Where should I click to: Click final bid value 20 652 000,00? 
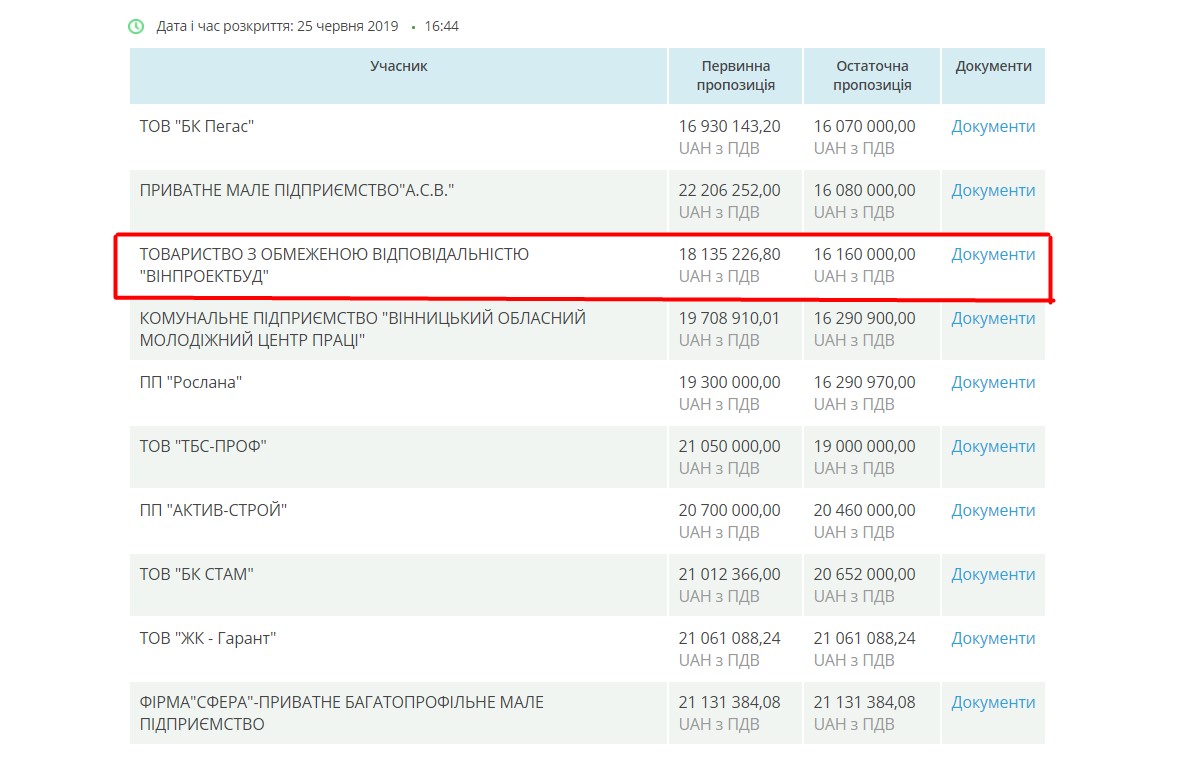(x=865, y=575)
